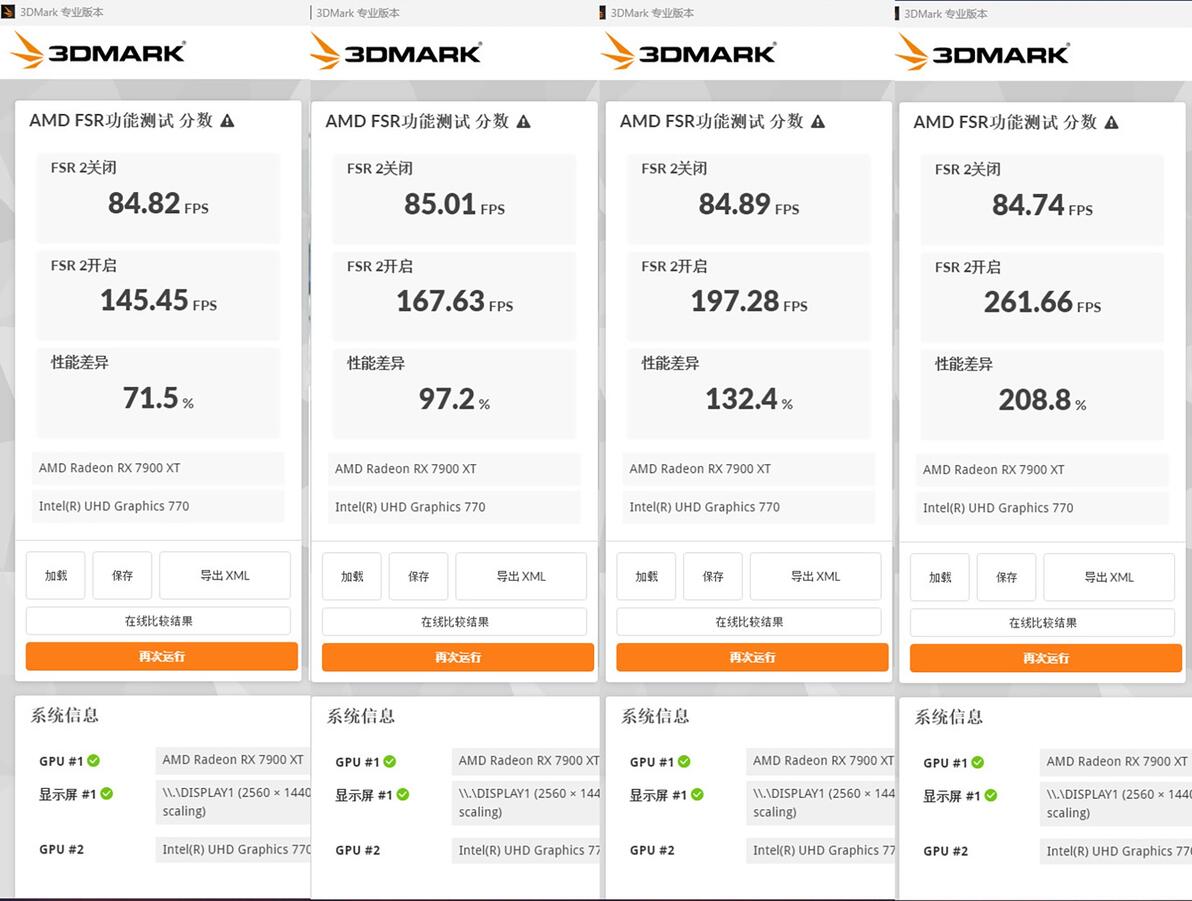Click orange 再次运行 button in third panel
This screenshot has width=1192, height=901.
coord(752,657)
